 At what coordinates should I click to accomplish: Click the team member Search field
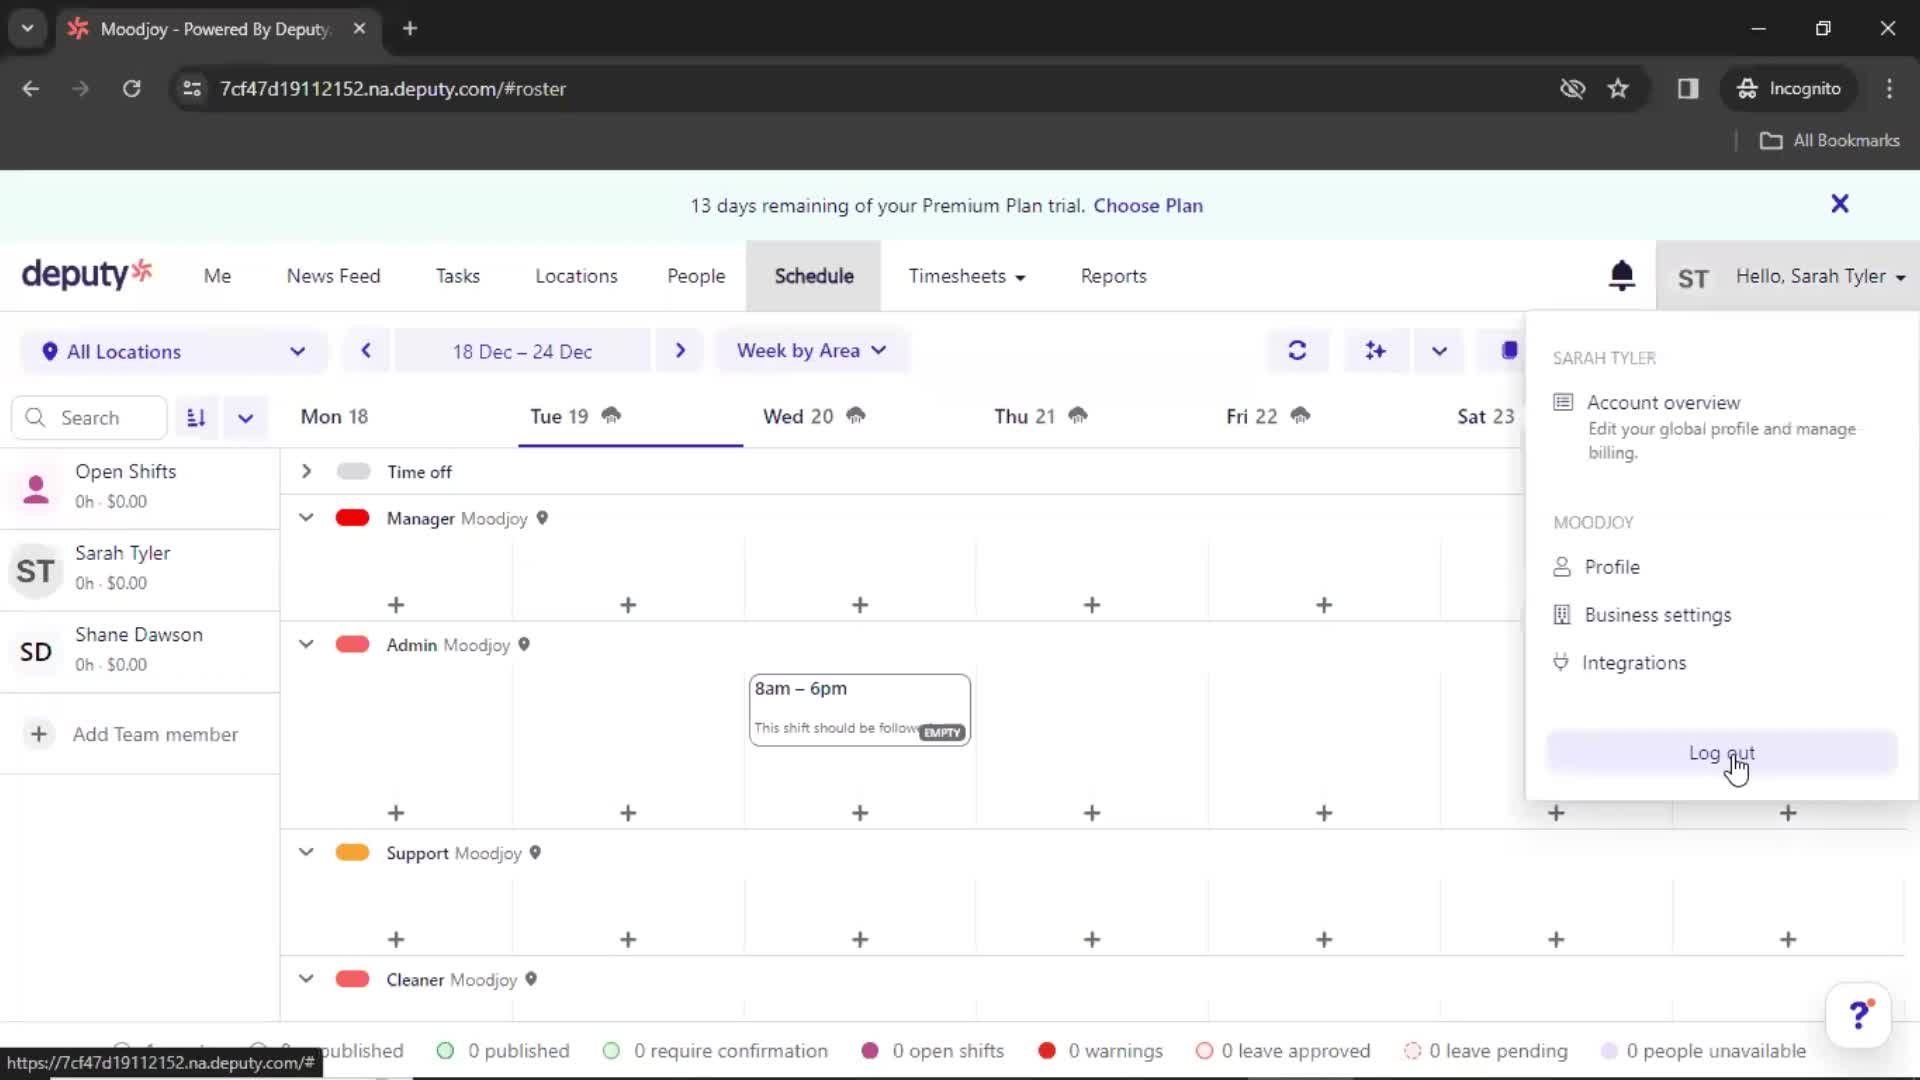(89, 418)
